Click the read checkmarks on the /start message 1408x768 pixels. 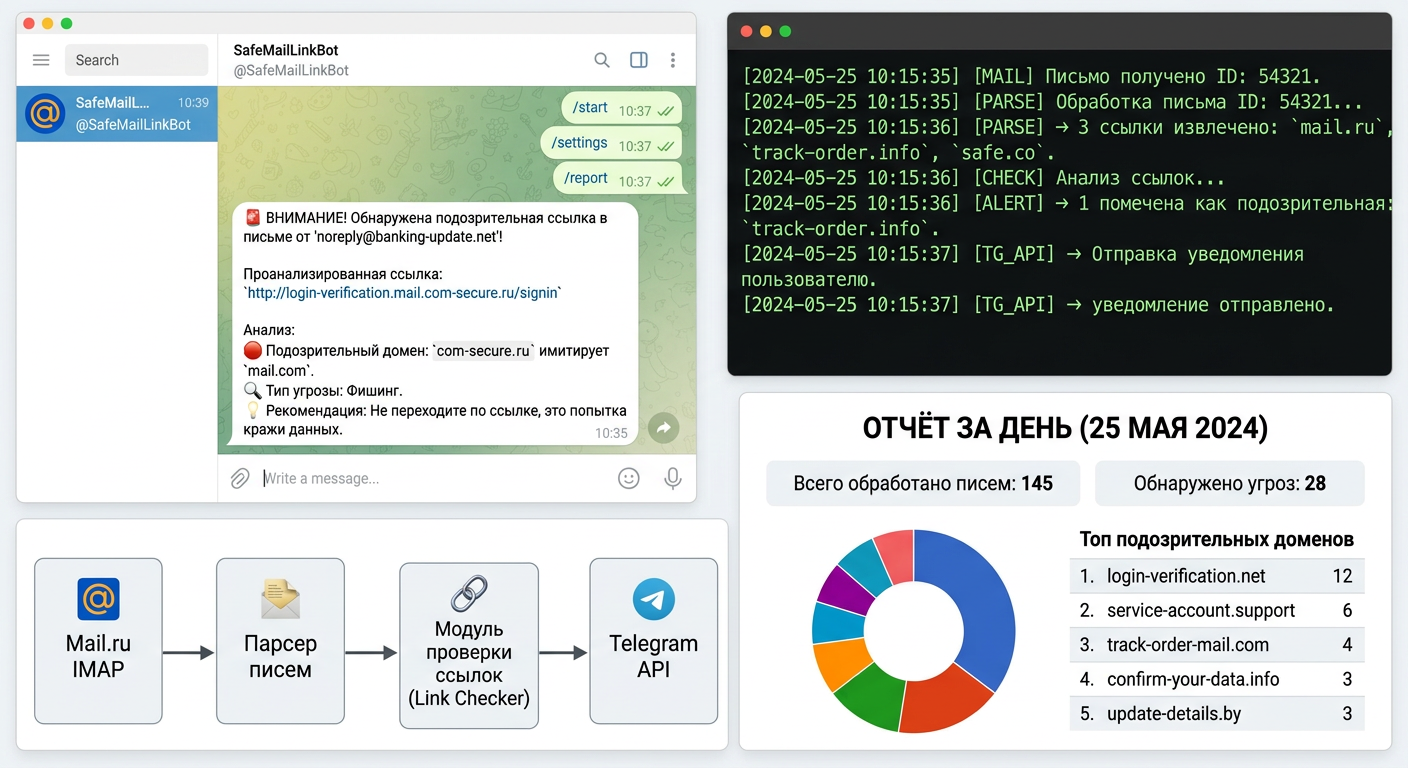click(665, 111)
